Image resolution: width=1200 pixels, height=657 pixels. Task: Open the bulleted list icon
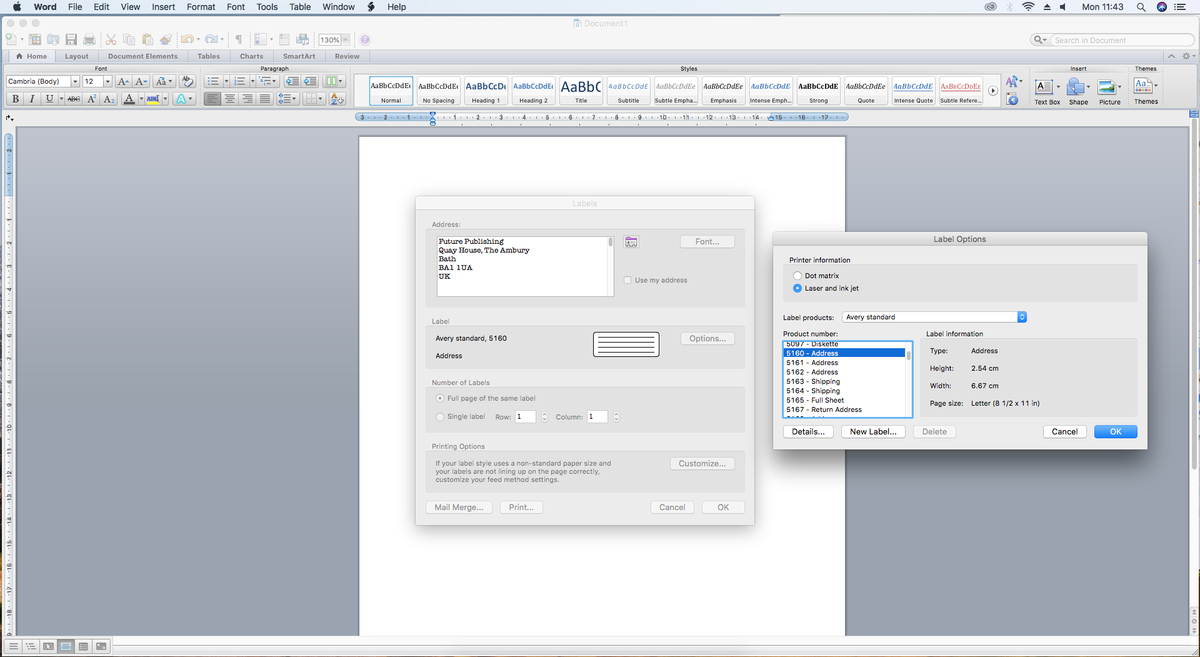[x=214, y=82]
